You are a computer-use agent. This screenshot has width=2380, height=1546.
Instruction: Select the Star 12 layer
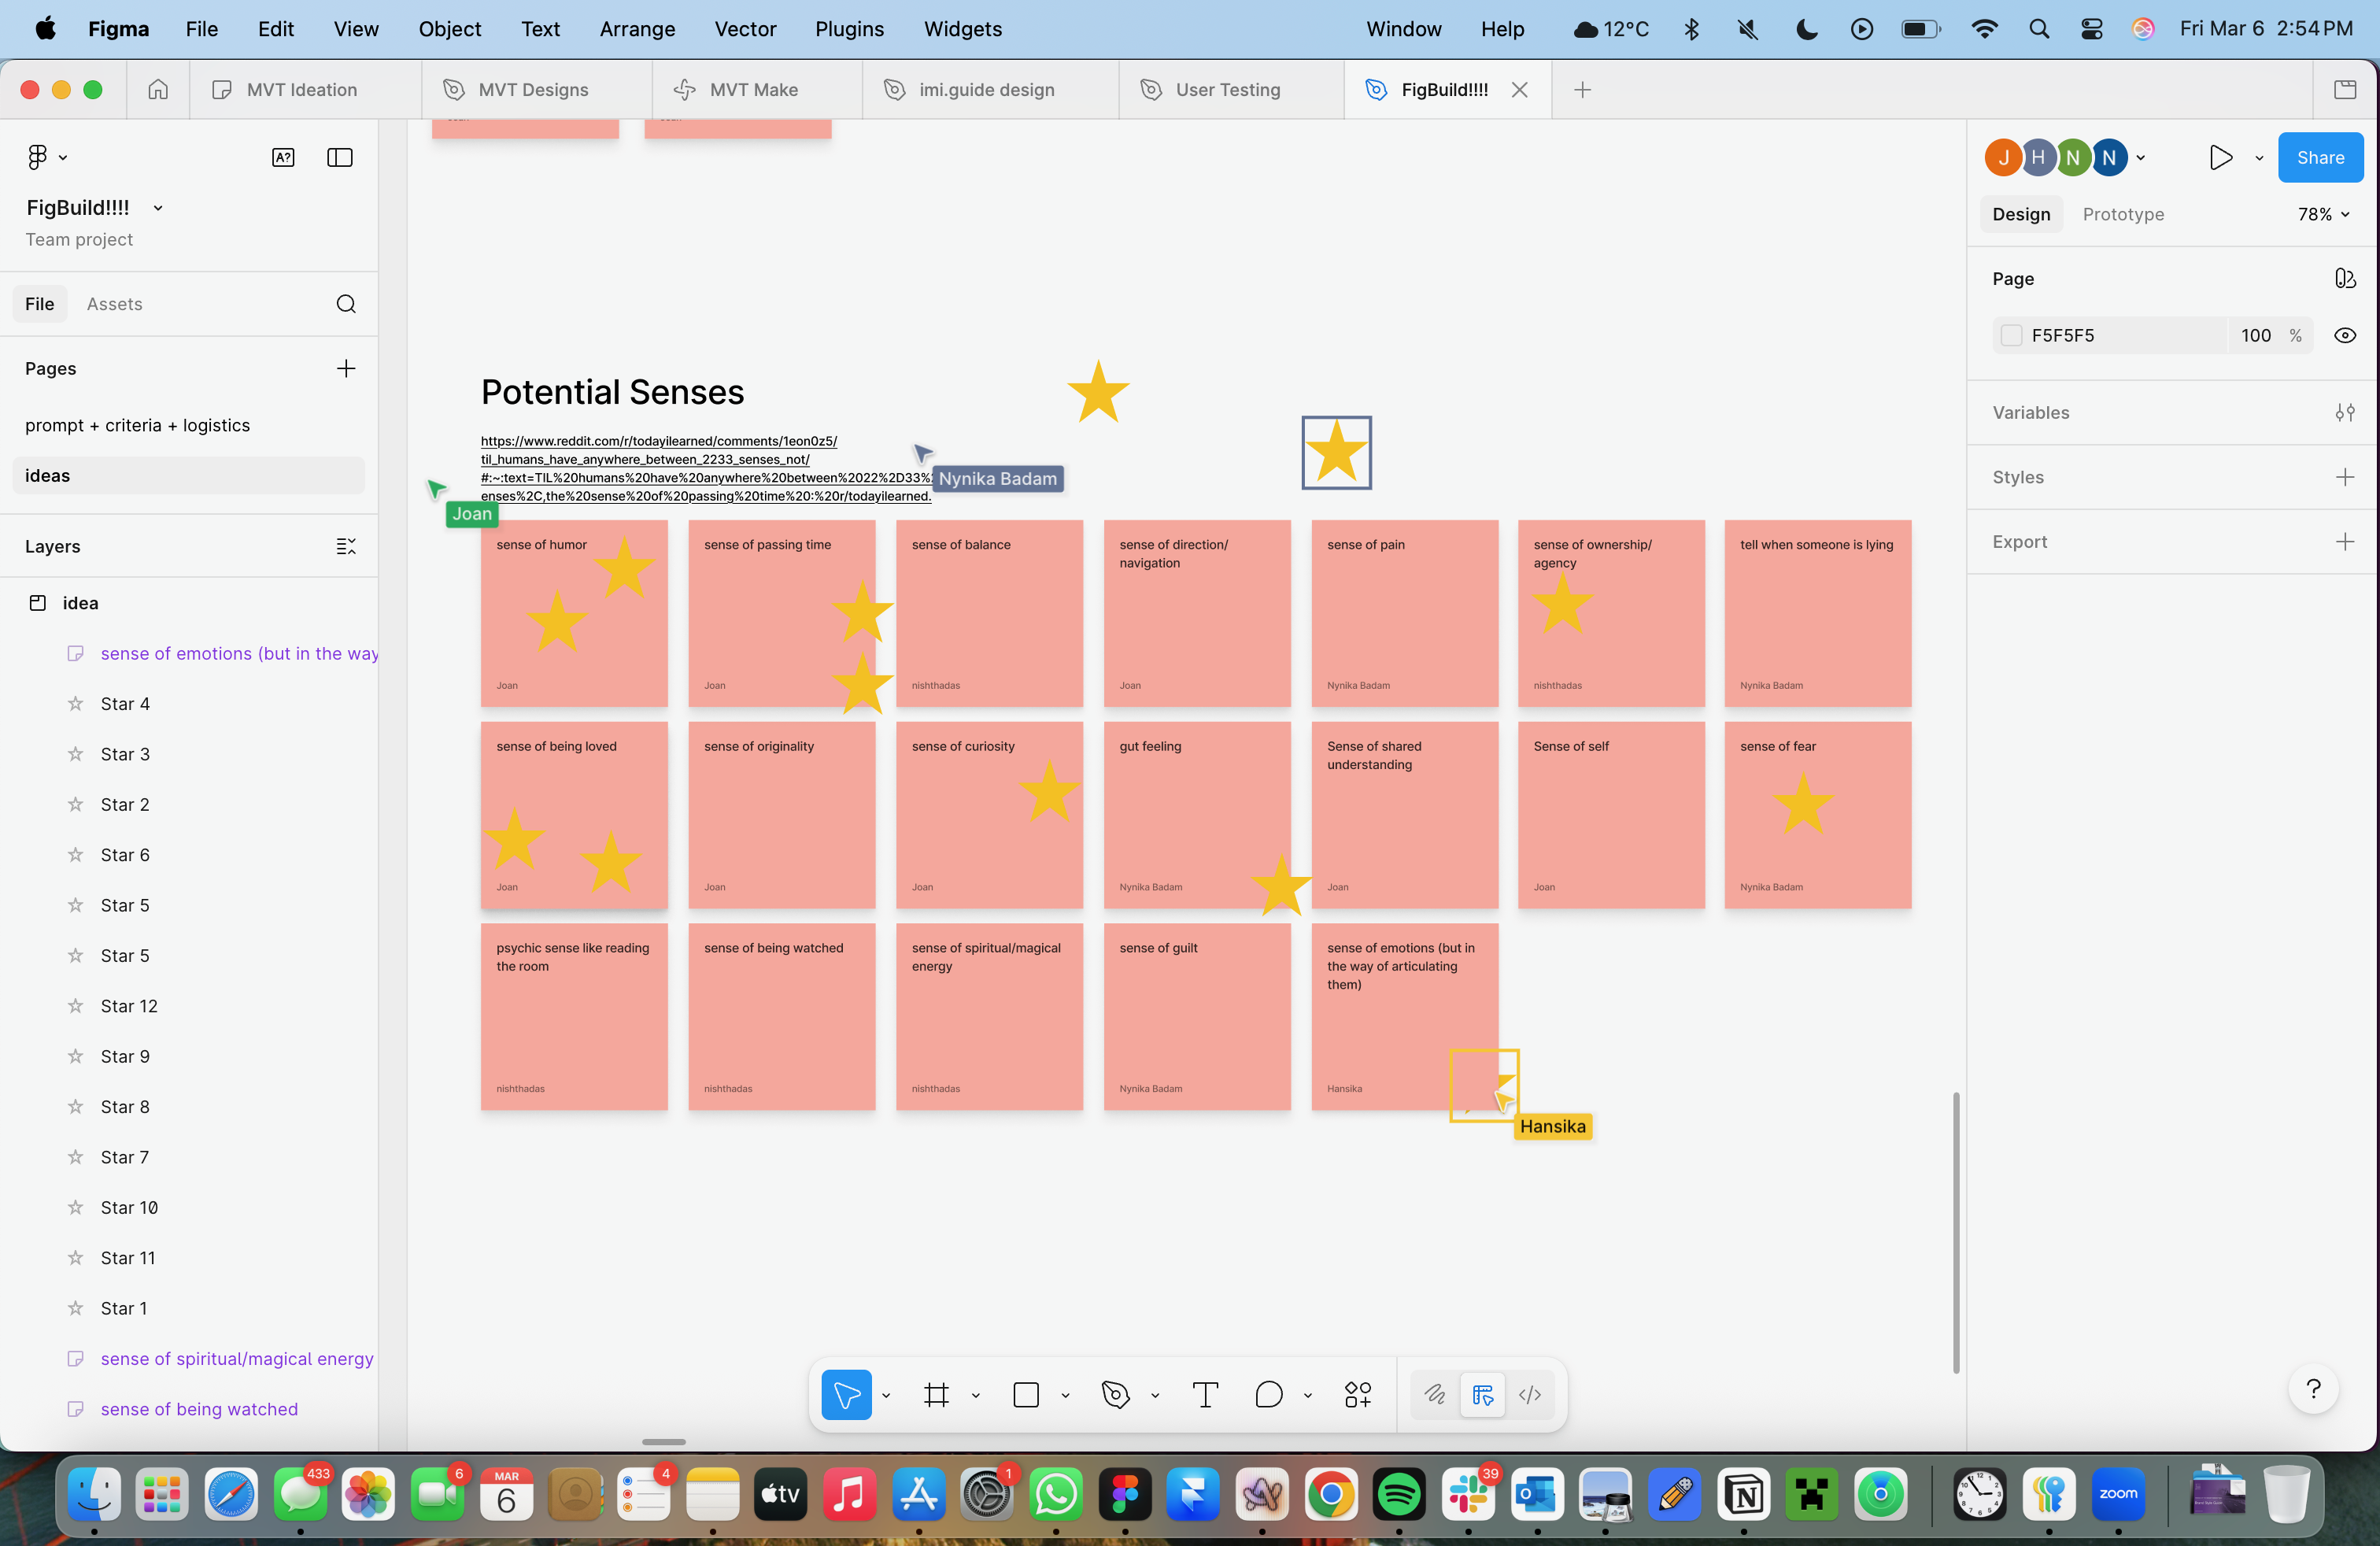[129, 1006]
